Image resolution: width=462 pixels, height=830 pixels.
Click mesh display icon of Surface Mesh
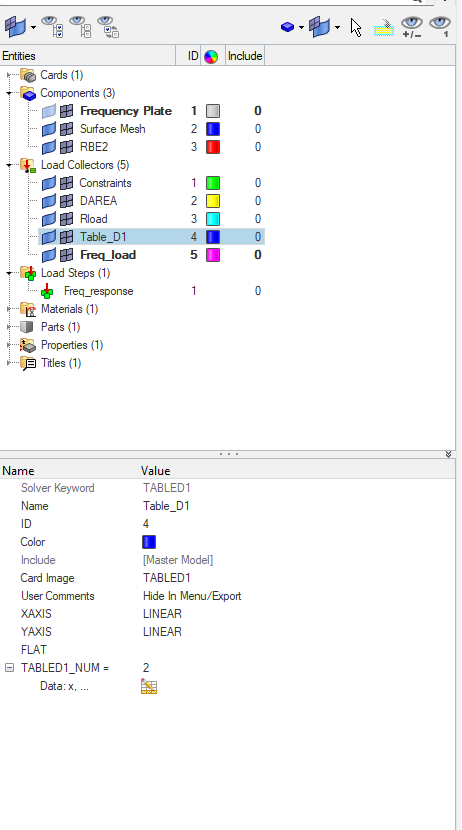pyautogui.click(x=66, y=129)
